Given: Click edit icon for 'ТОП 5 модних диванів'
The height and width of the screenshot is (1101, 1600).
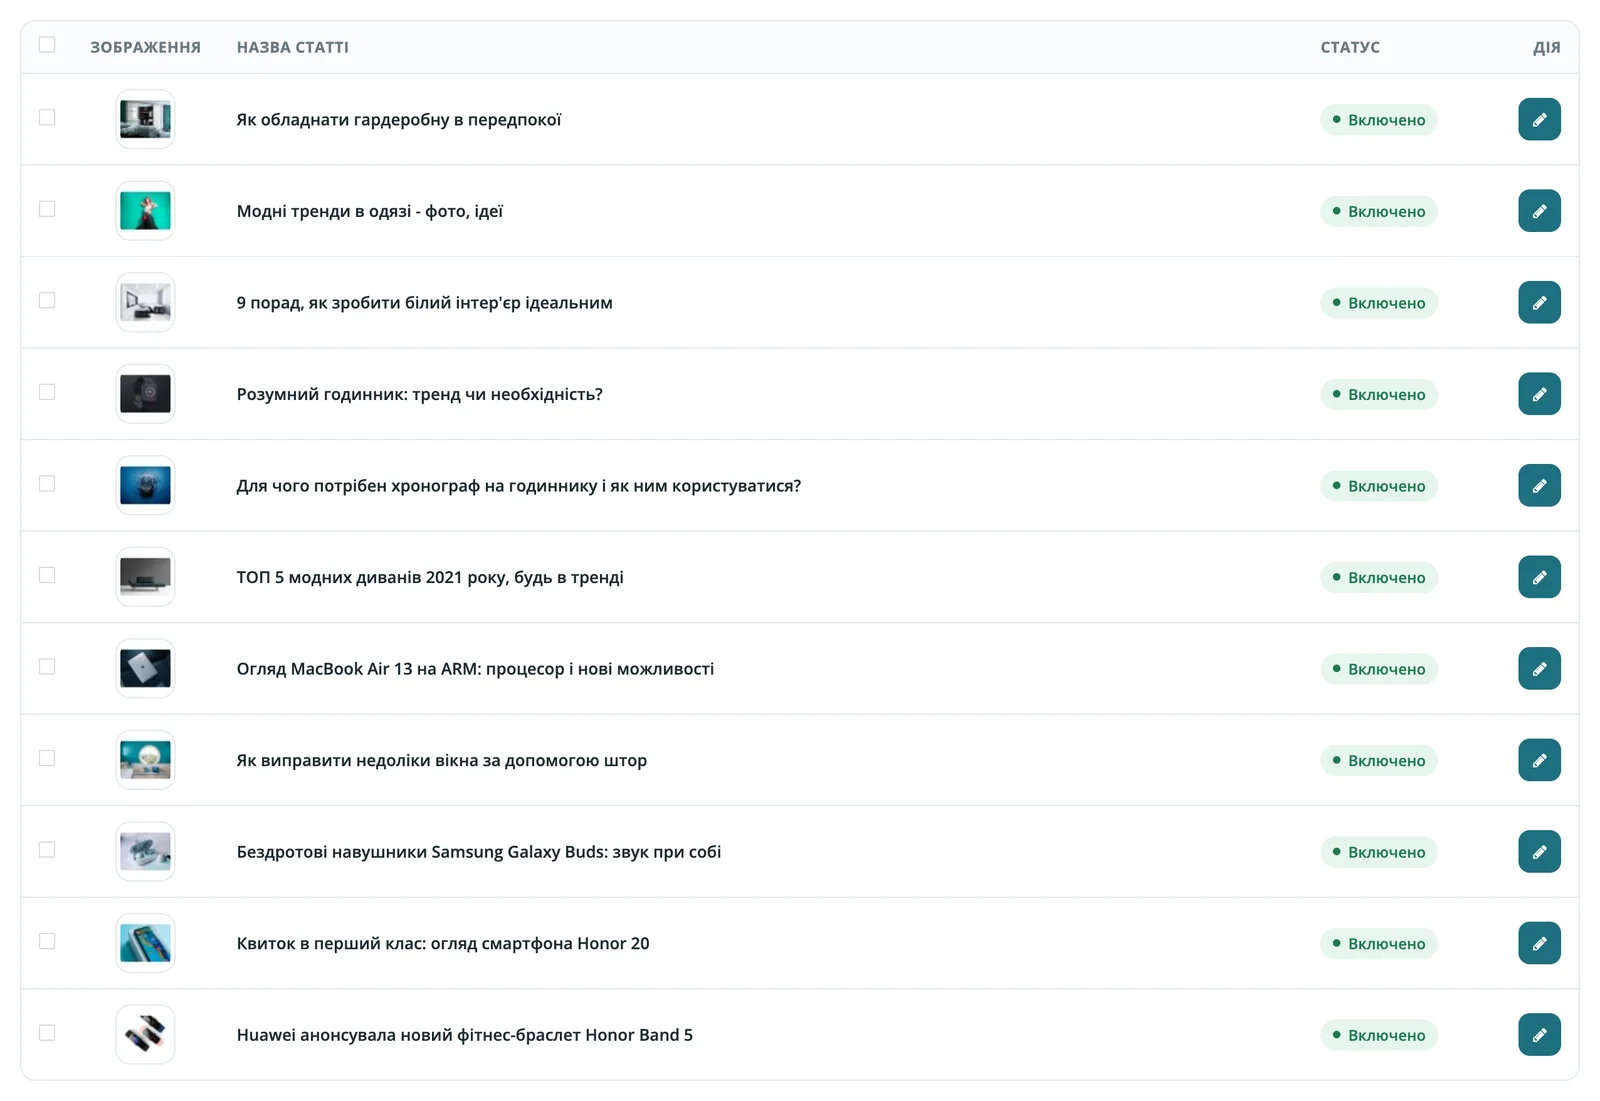Looking at the screenshot, I should pyautogui.click(x=1539, y=577).
